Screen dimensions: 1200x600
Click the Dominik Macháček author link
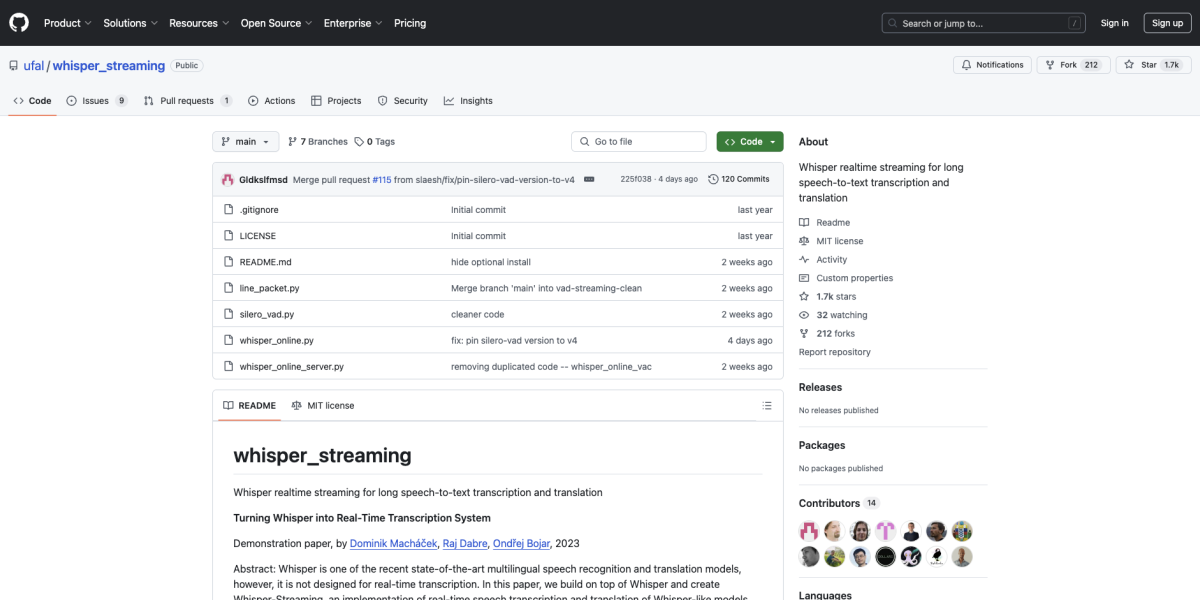(x=393, y=543)
